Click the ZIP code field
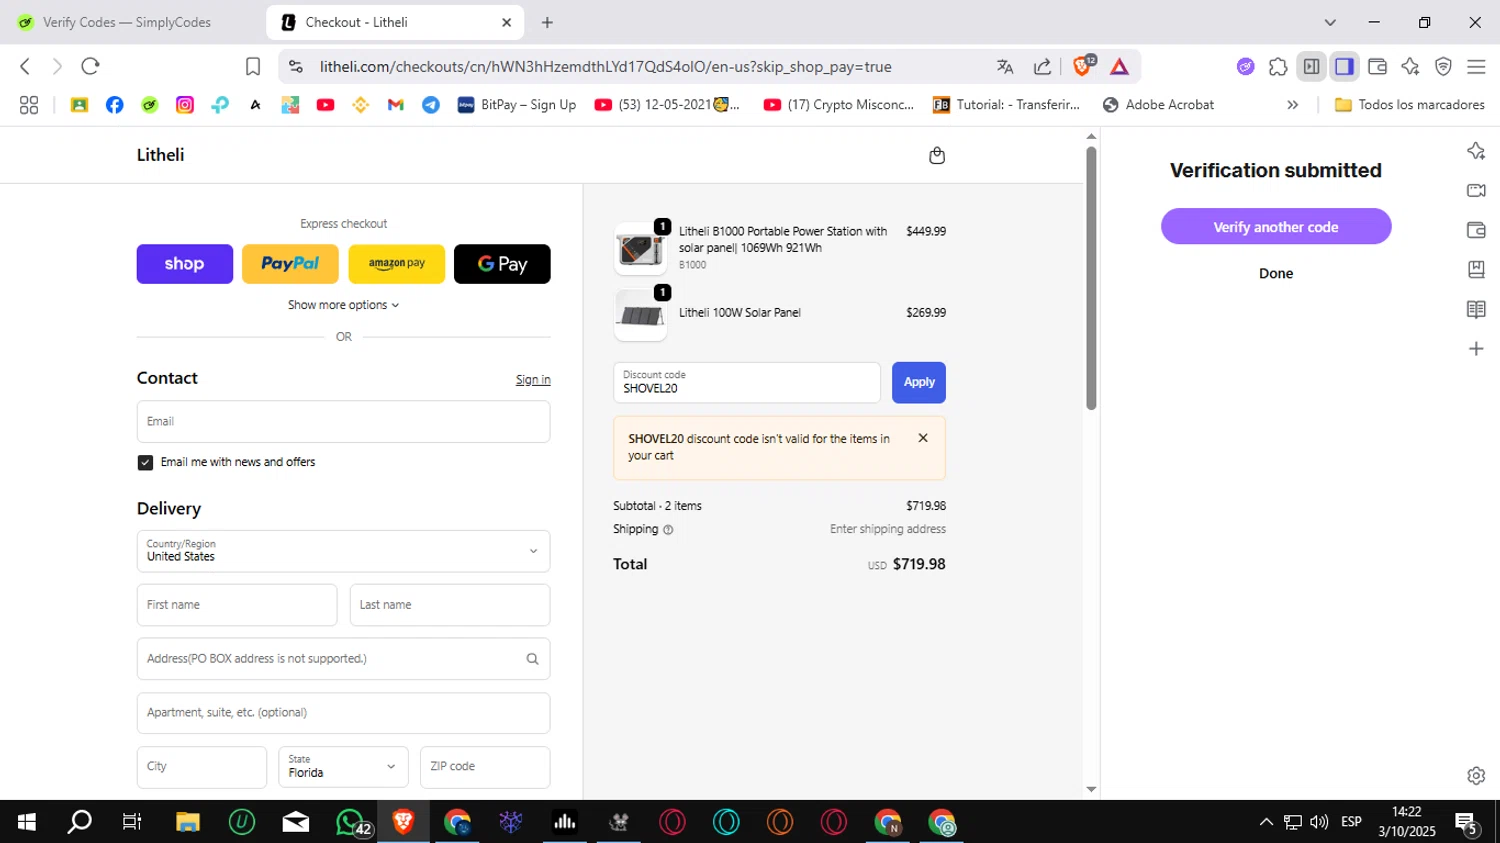The height and width of the screenshot is (843, 1500). tap(485, 767)
